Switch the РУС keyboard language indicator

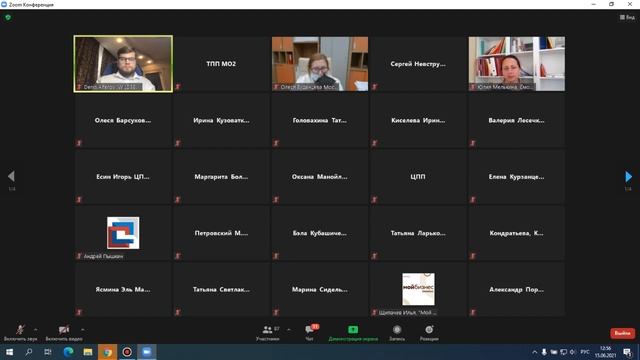click(585, 352)
